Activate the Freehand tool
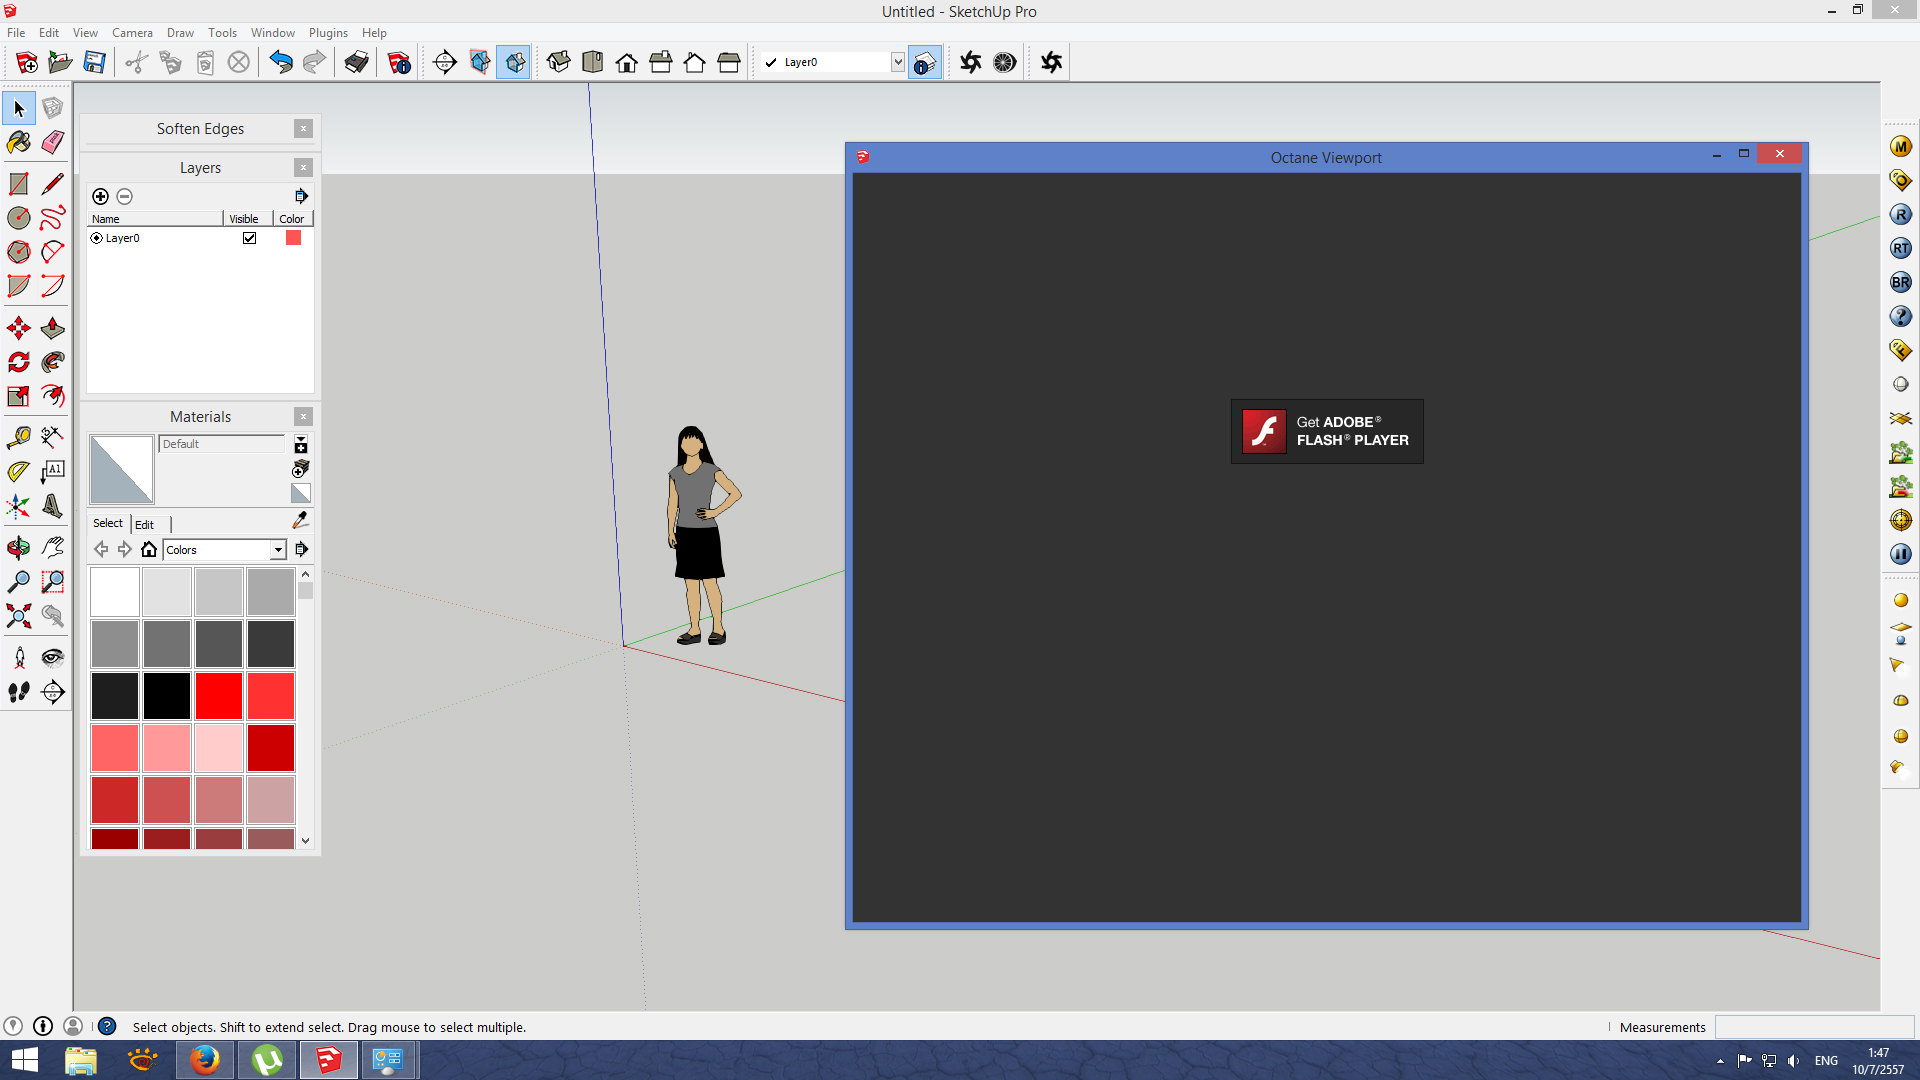 53,218
